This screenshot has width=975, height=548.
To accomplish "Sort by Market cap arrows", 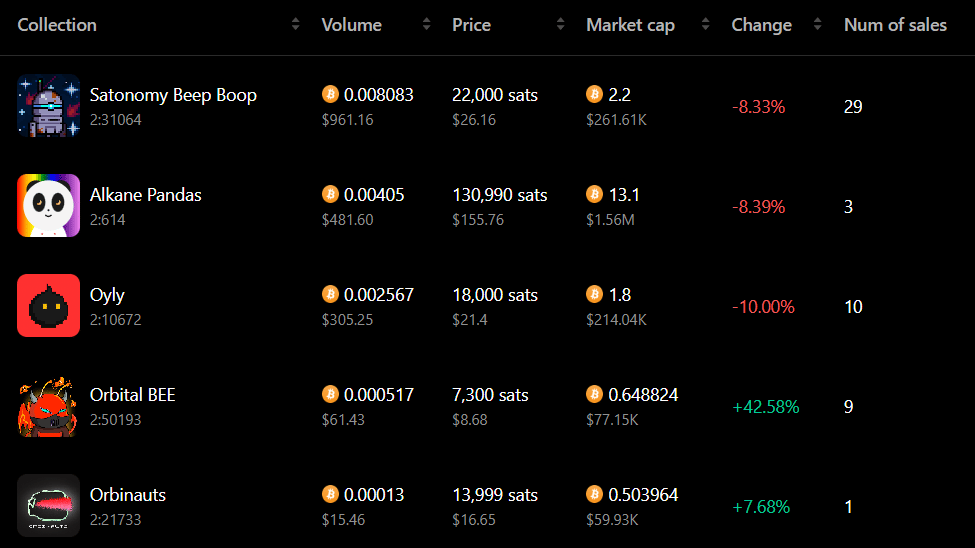I will [x=705, y=24].
